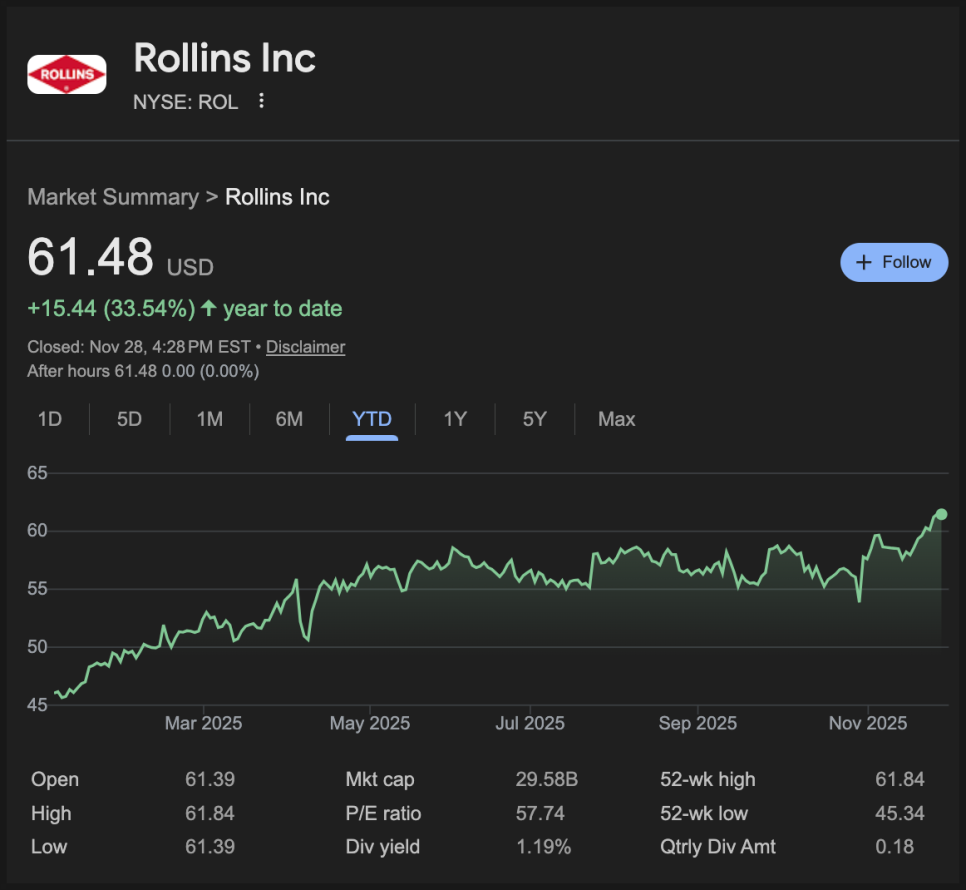Click the latest price dot on the chart

pos(941,514)
